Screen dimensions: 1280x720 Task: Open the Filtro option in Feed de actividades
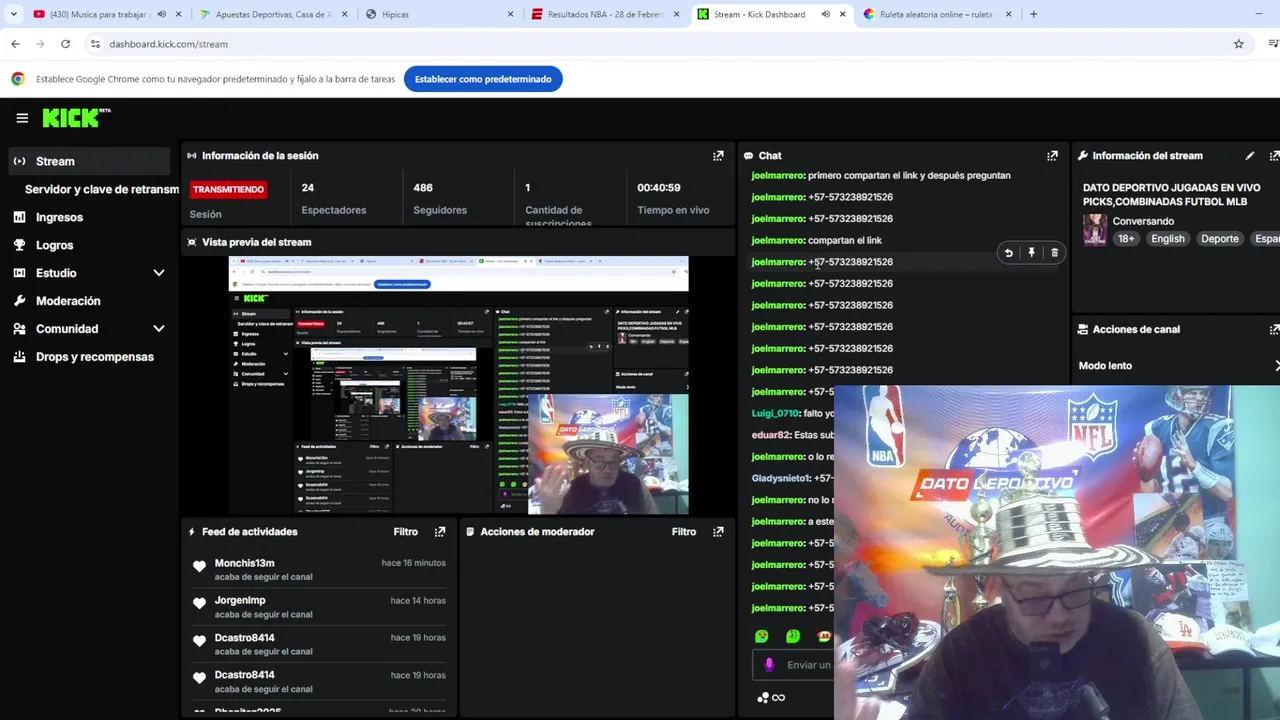(405, 532)
